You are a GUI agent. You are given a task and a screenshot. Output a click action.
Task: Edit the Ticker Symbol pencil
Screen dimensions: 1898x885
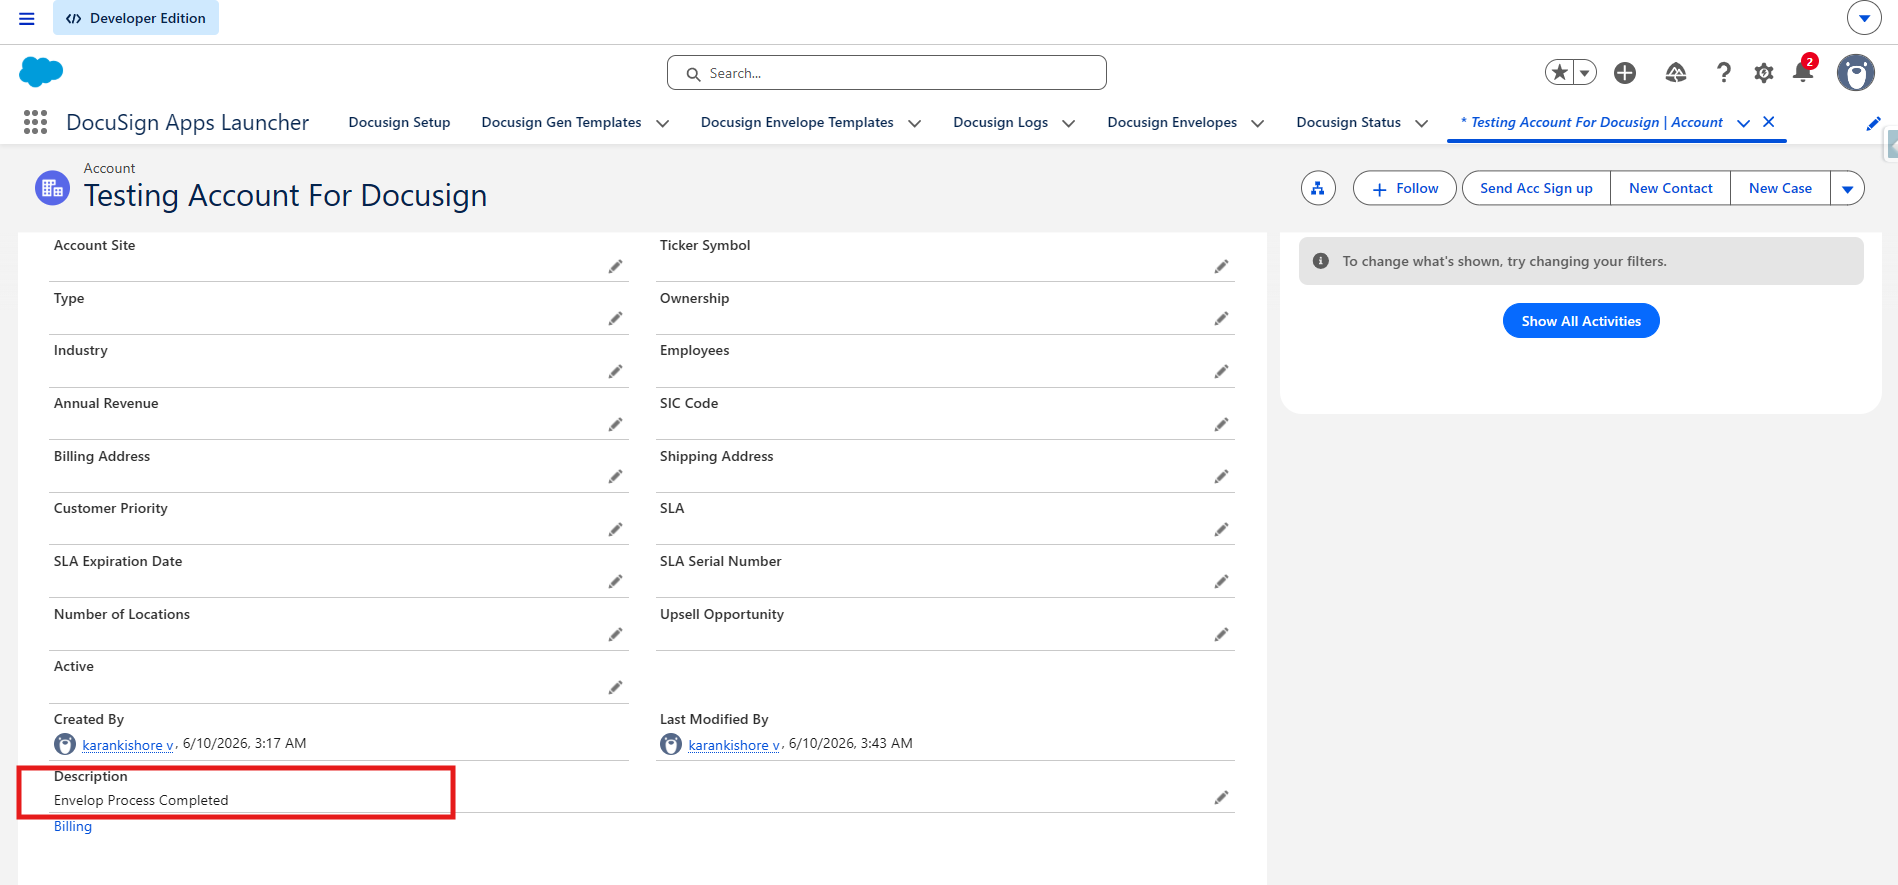tap(1221, 266)
